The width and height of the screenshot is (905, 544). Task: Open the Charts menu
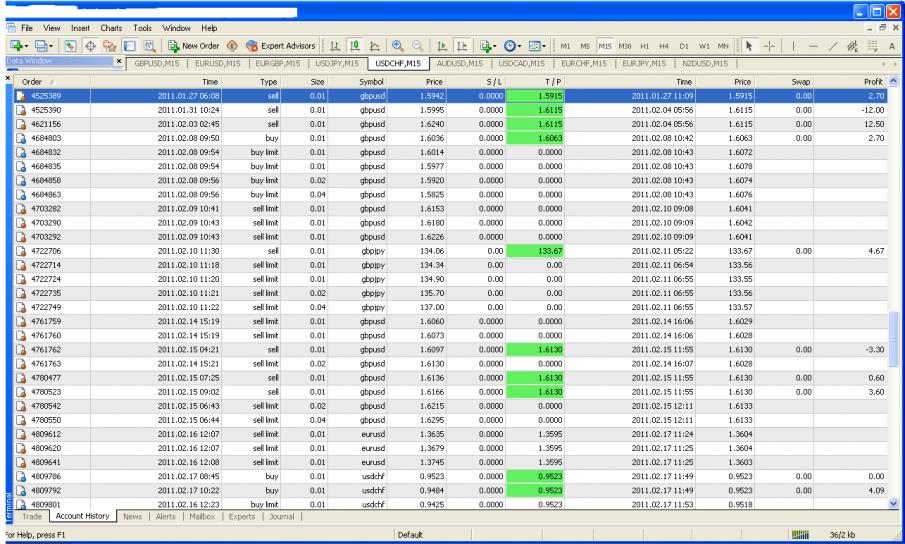pyautogui.click(x=113, y=26)
